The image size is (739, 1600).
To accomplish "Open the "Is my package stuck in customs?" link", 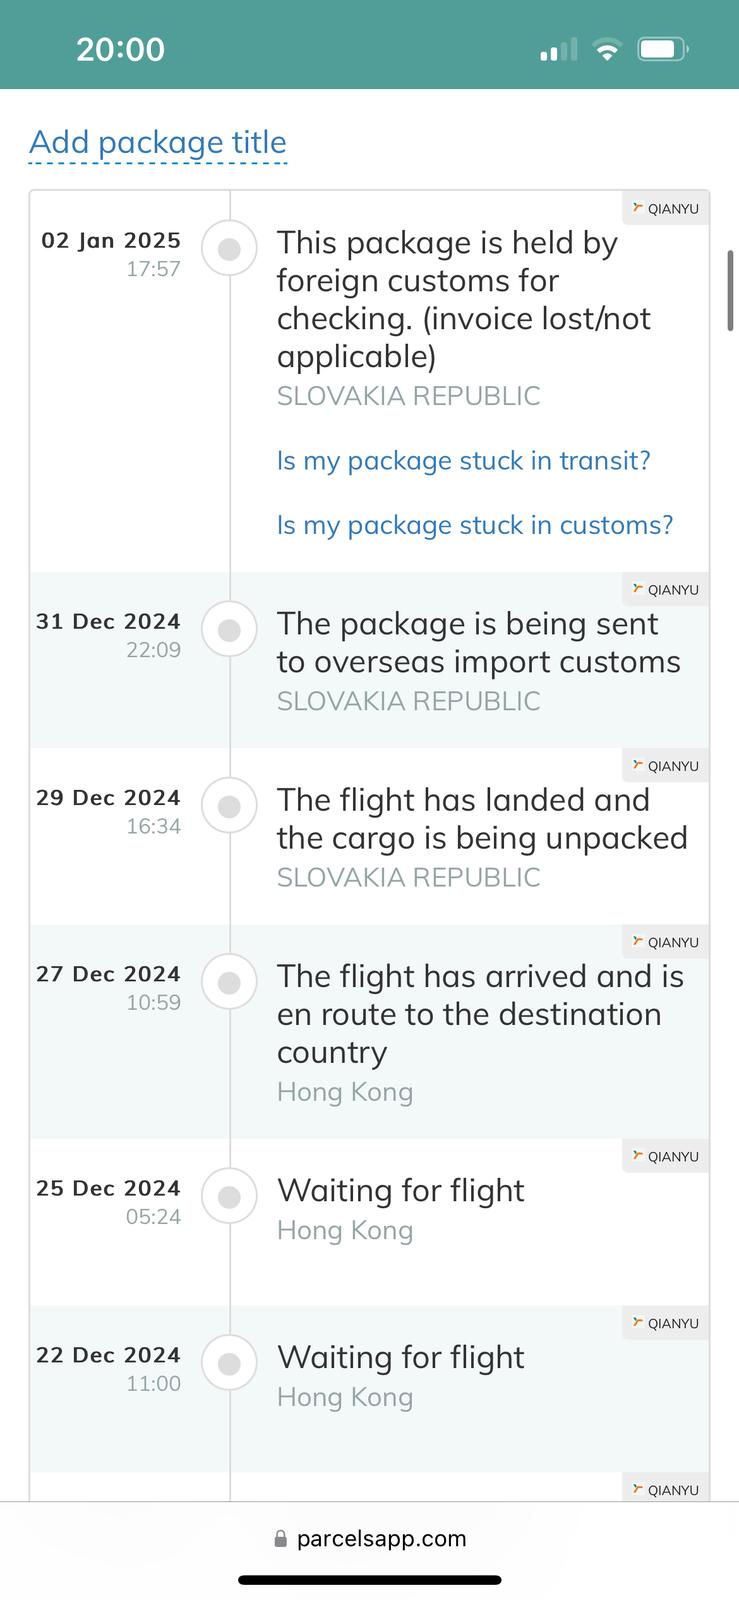I will [x=475, y=525].
